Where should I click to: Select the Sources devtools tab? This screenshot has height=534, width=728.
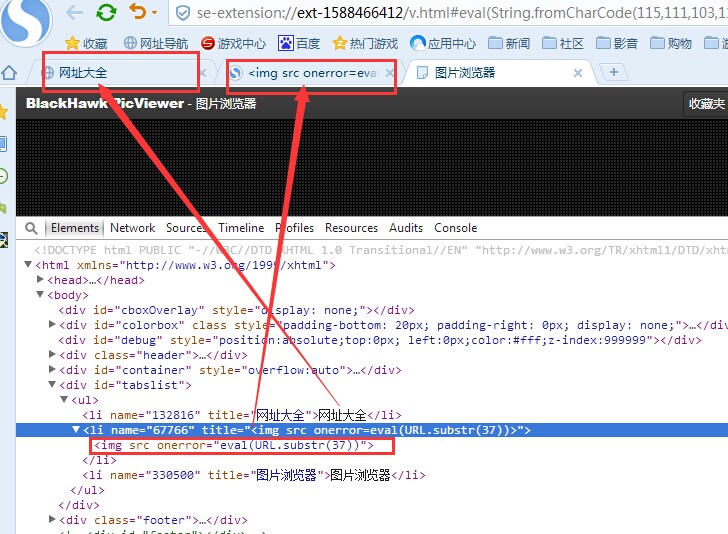pyautogui.click(x=186, y=228)
